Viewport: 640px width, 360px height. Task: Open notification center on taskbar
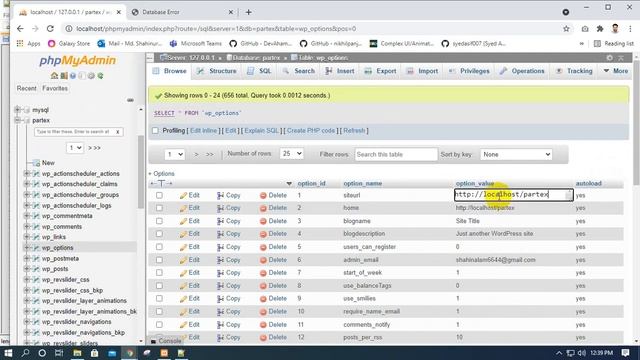pos(625,353)
